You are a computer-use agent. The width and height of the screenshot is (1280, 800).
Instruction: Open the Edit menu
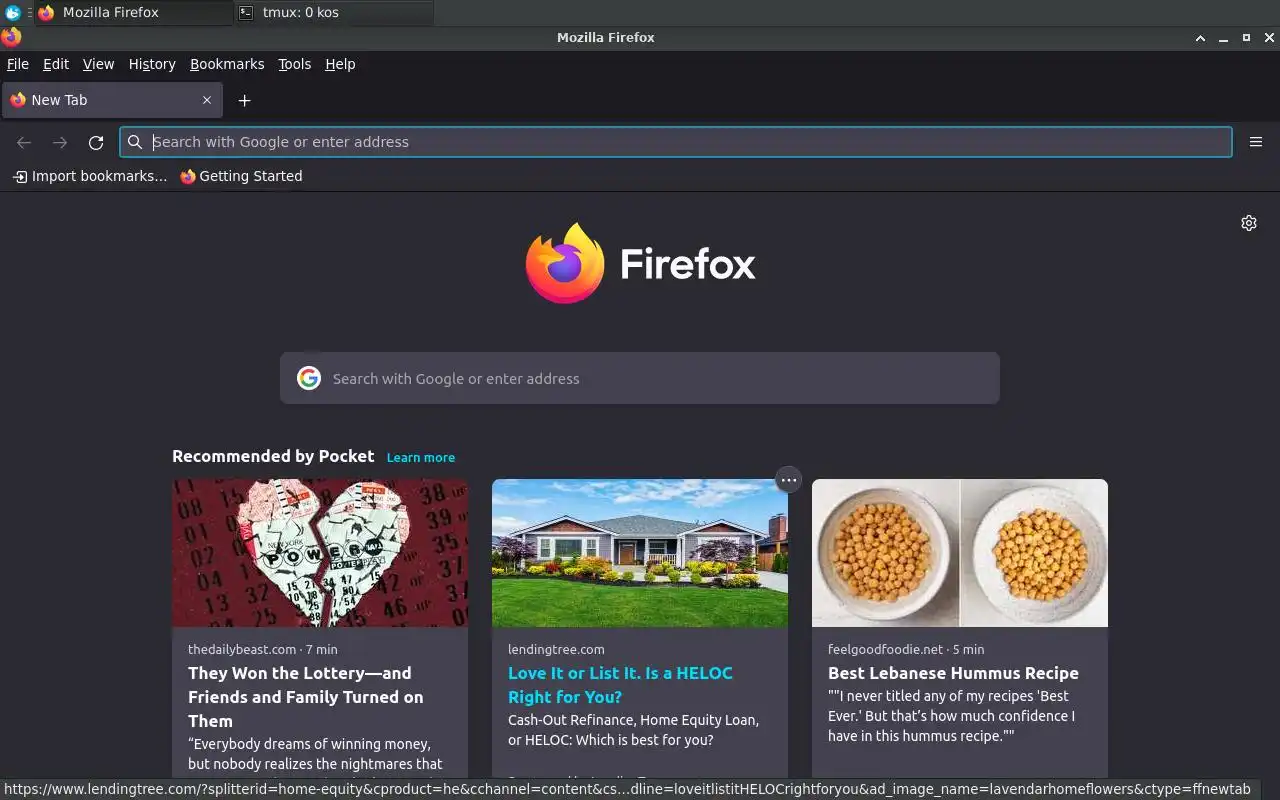[x=56, y=64]
